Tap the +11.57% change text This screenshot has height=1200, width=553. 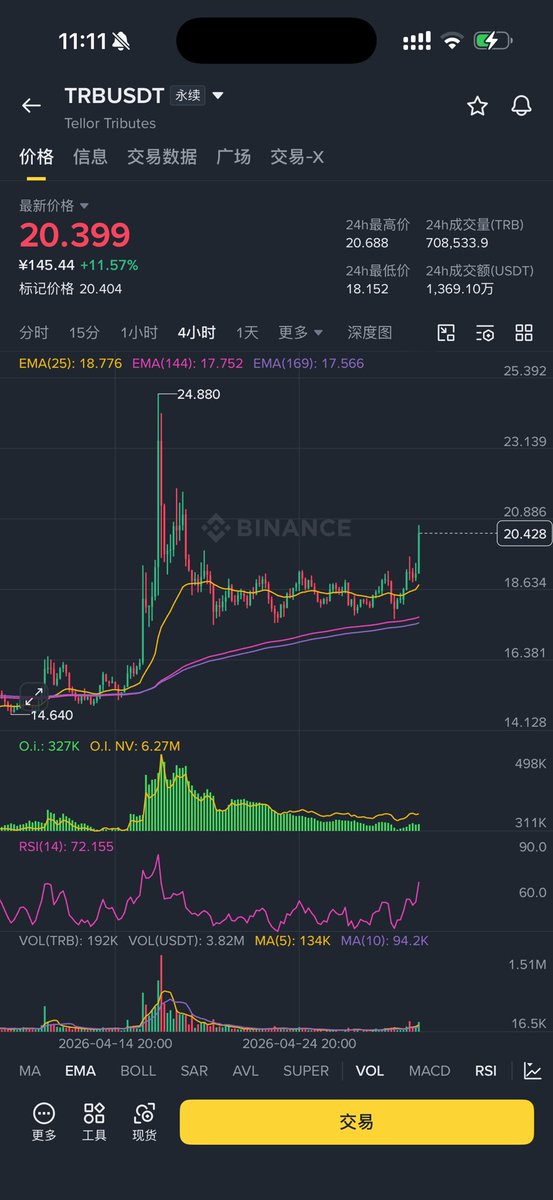click(109, 265)
